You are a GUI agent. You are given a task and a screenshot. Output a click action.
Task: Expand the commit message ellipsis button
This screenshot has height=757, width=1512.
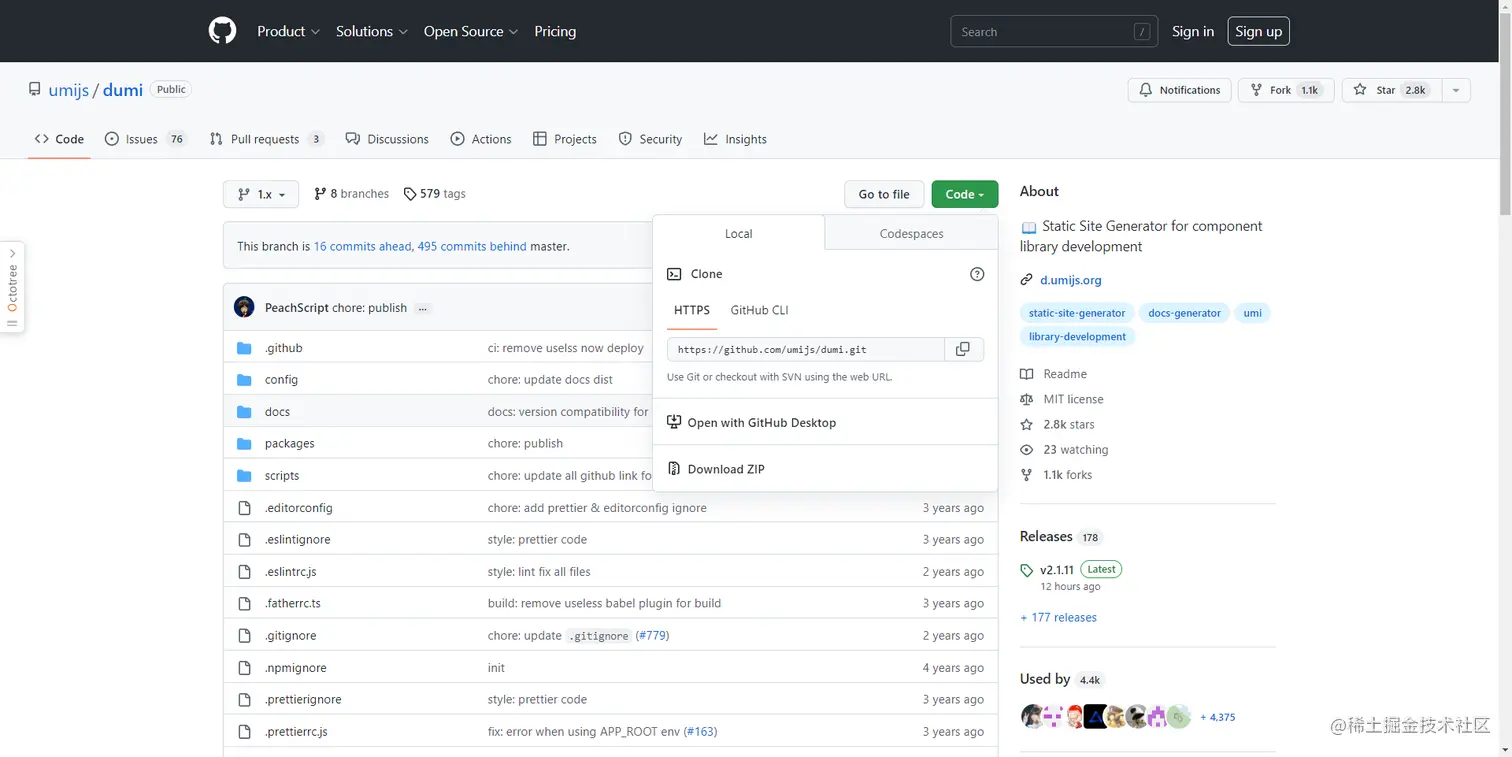click(x=423, y=308)
